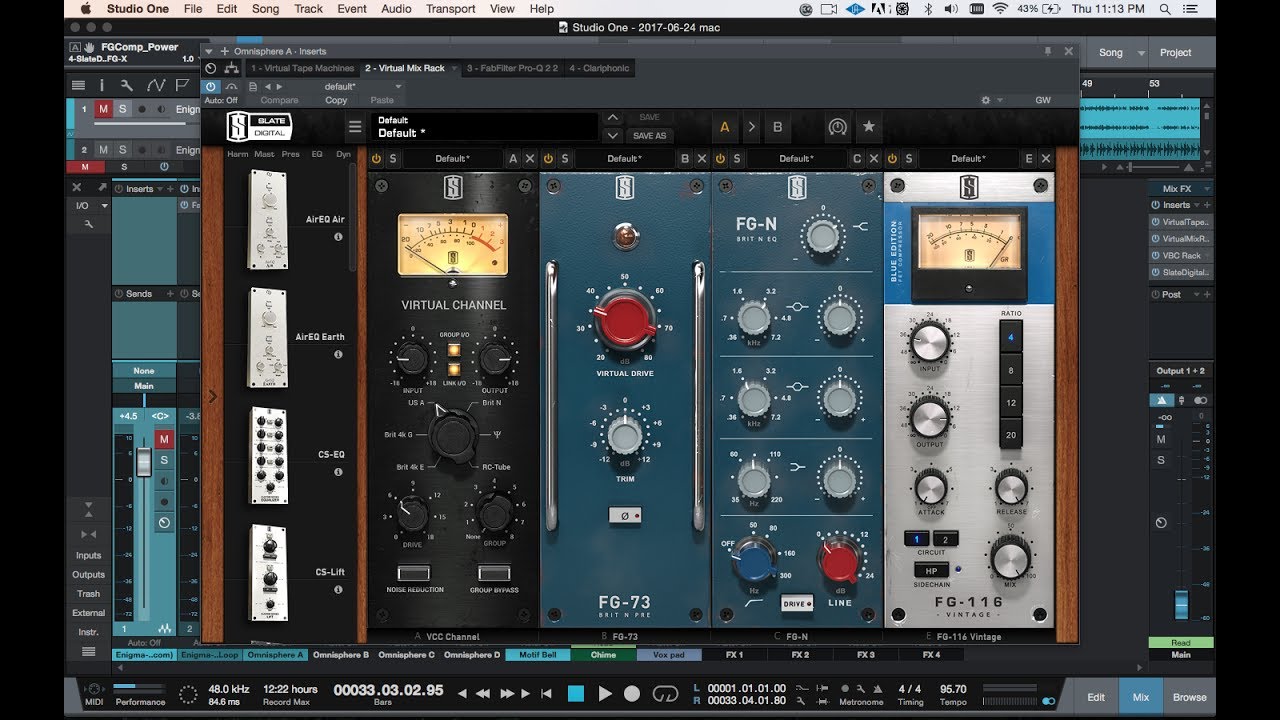Screen dimensions: 1280x720
Task: Click the VCC Group Bypass switch
Action: click(495, 573)
